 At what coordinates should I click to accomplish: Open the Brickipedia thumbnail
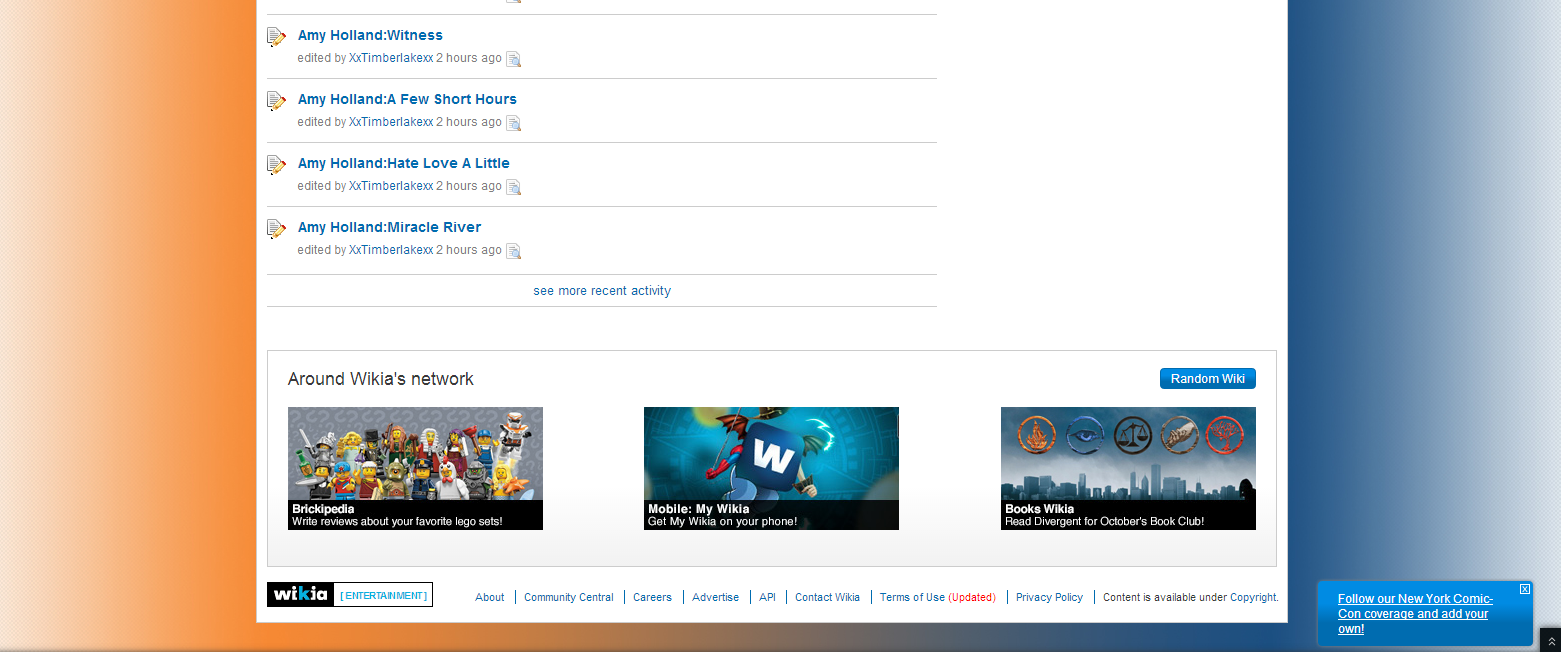[415, 468]
